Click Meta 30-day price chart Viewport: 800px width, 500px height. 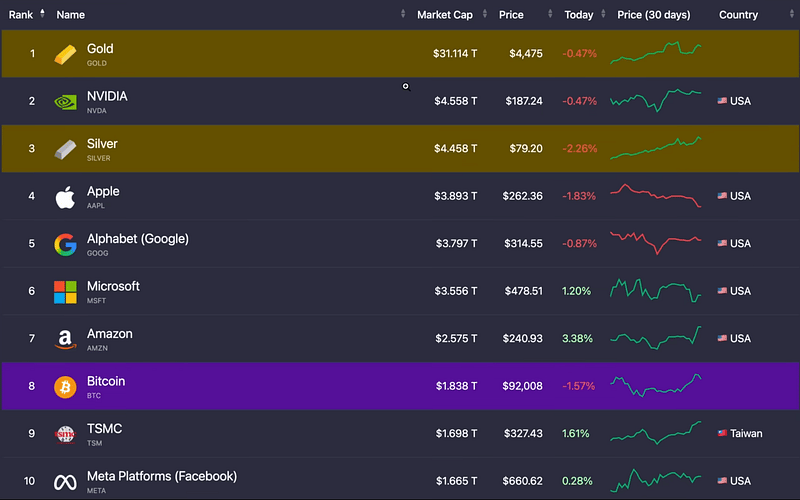(656, 480)
